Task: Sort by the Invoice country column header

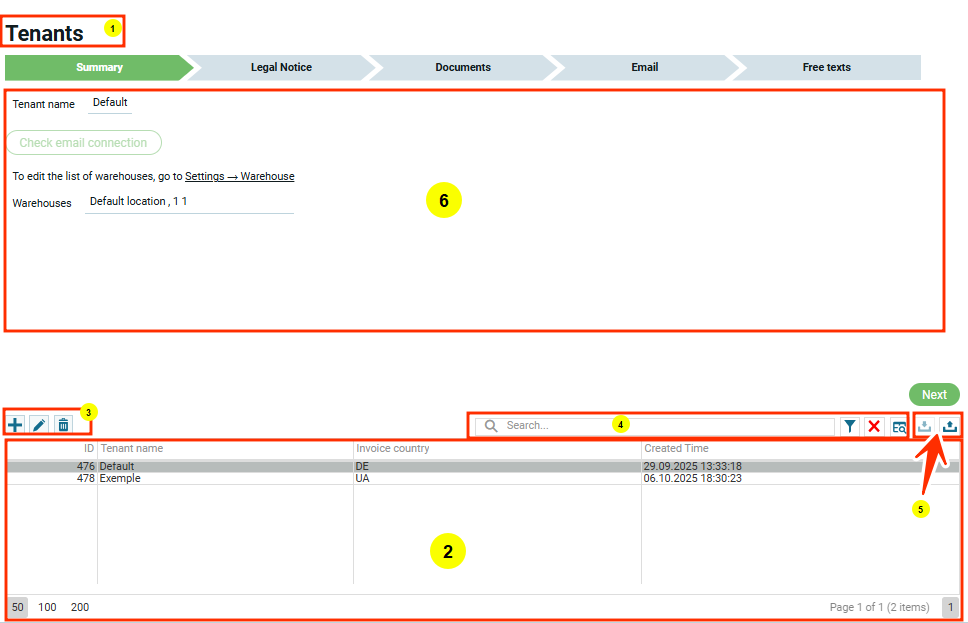Action: pyautogui.click(x=393, y=449)
